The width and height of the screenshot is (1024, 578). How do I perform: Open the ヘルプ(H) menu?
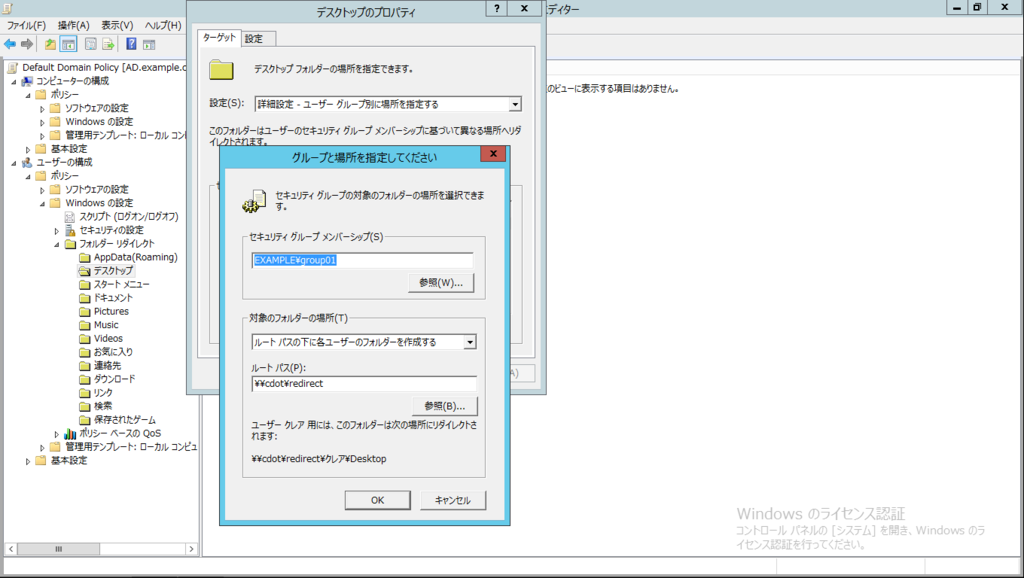[x=163, y=25]
